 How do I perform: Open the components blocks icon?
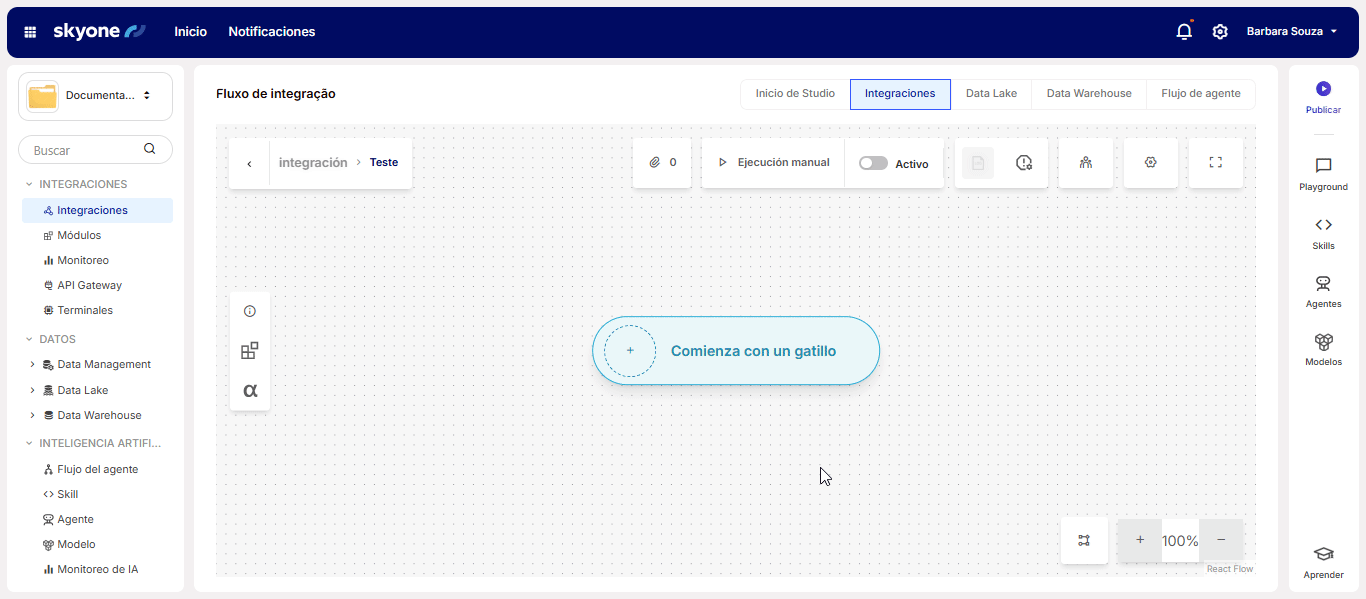coord(250,350)
